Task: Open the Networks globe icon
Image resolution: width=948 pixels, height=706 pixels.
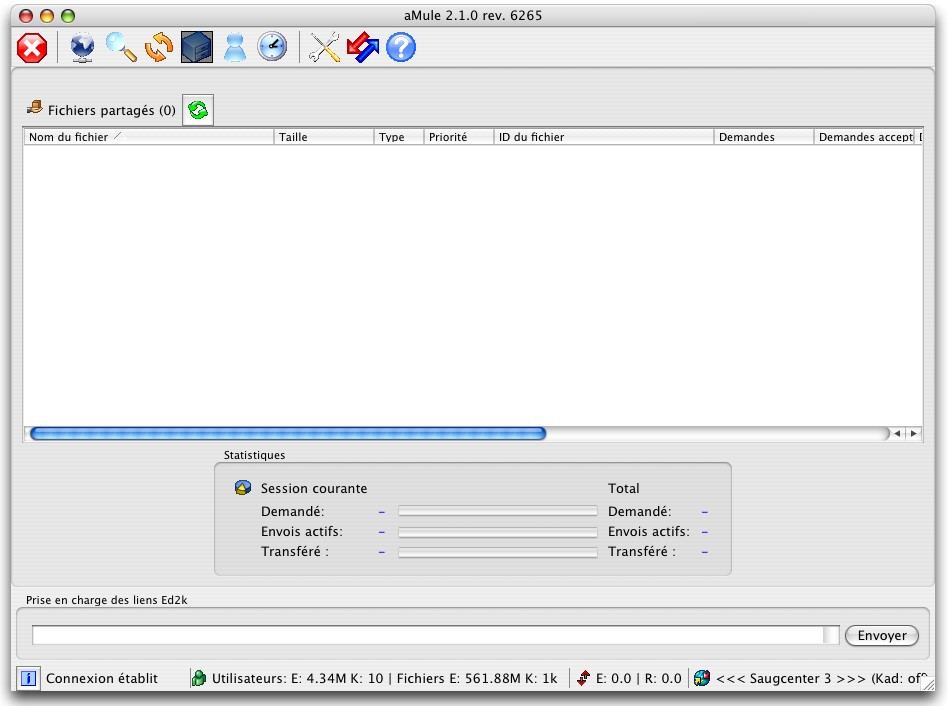Action: (82, 48)
